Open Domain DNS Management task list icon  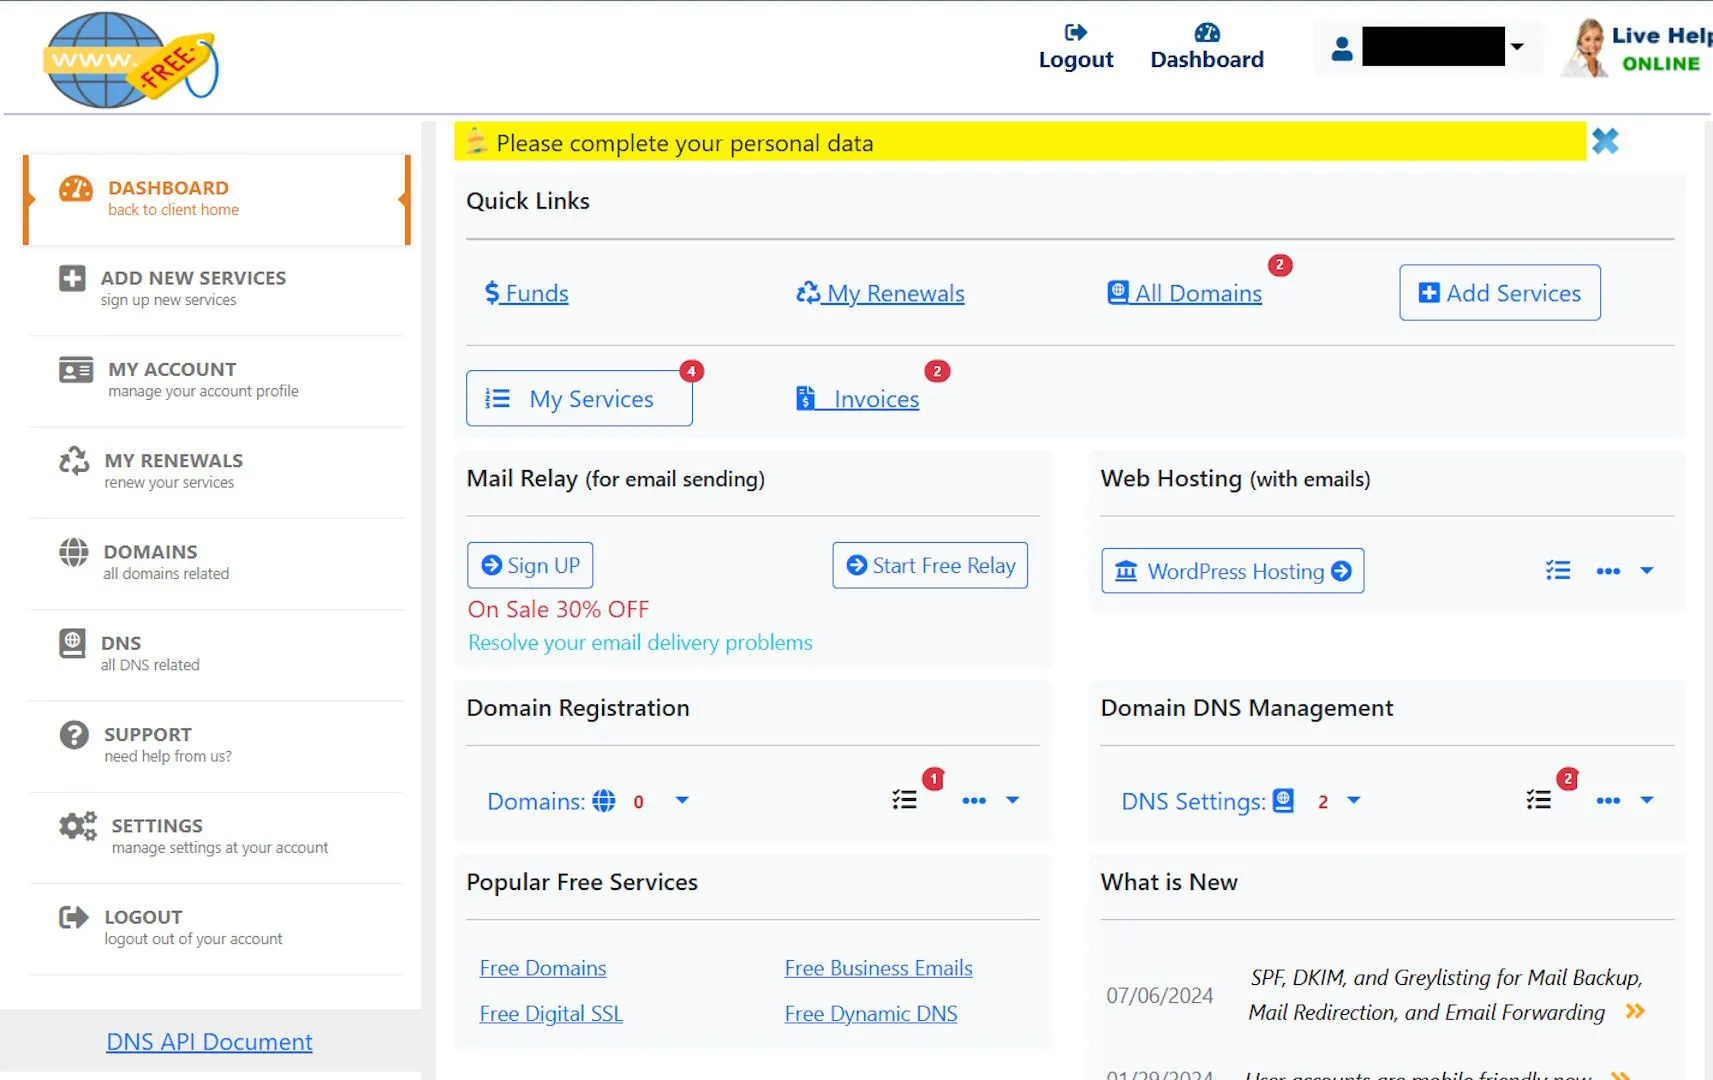click(1538, 800)
